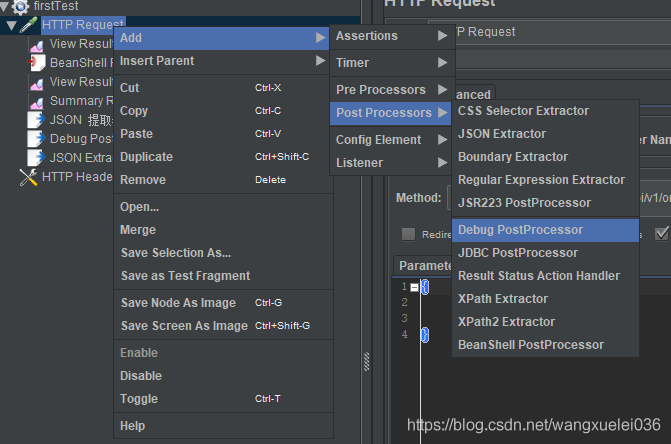Click the Debug Post element tree icon
The width and height of the screenshot is (671, 444).
pyautogui.click(x=37, y=139)
